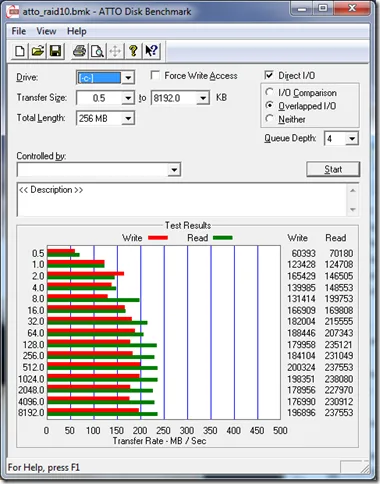
Task: Expand the Controlled by dropdown
Action: 174,170
